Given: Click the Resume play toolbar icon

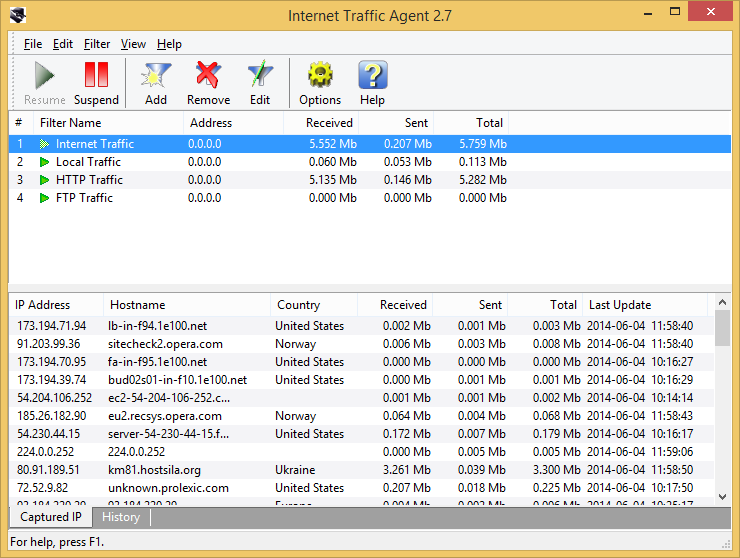Looking at the screenshot, I should click(45, 76).
